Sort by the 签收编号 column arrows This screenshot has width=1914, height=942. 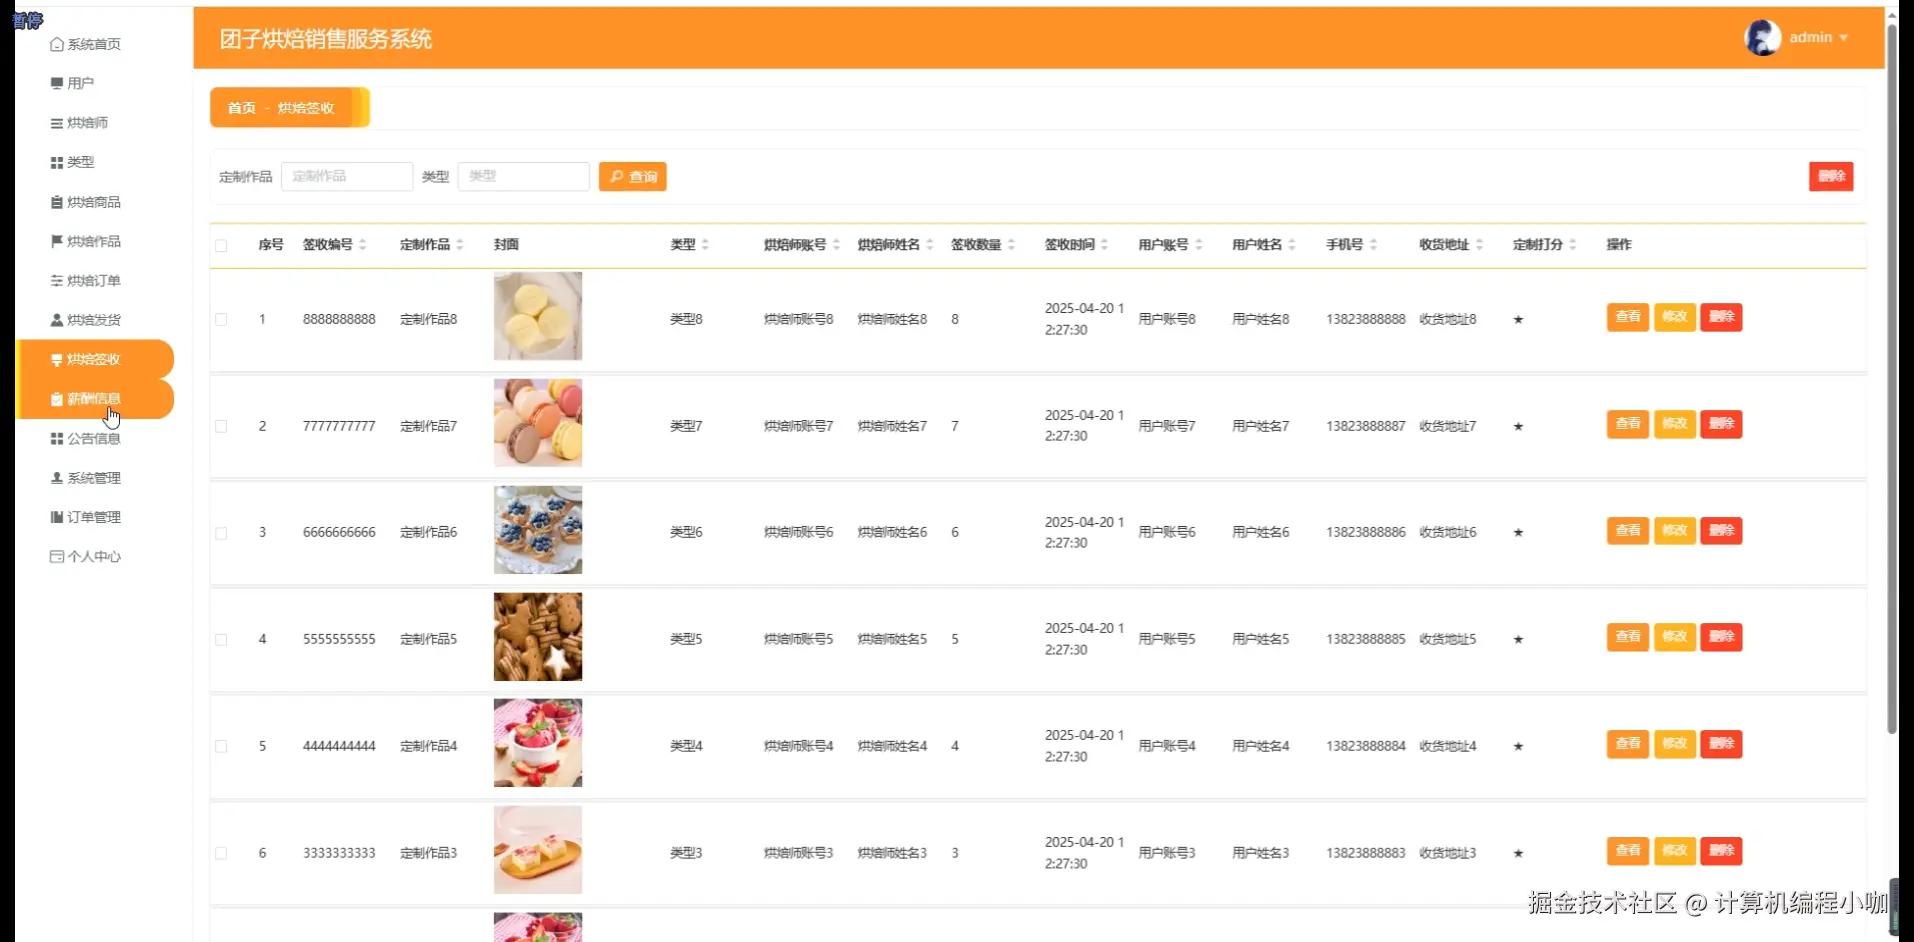[363, 245]
